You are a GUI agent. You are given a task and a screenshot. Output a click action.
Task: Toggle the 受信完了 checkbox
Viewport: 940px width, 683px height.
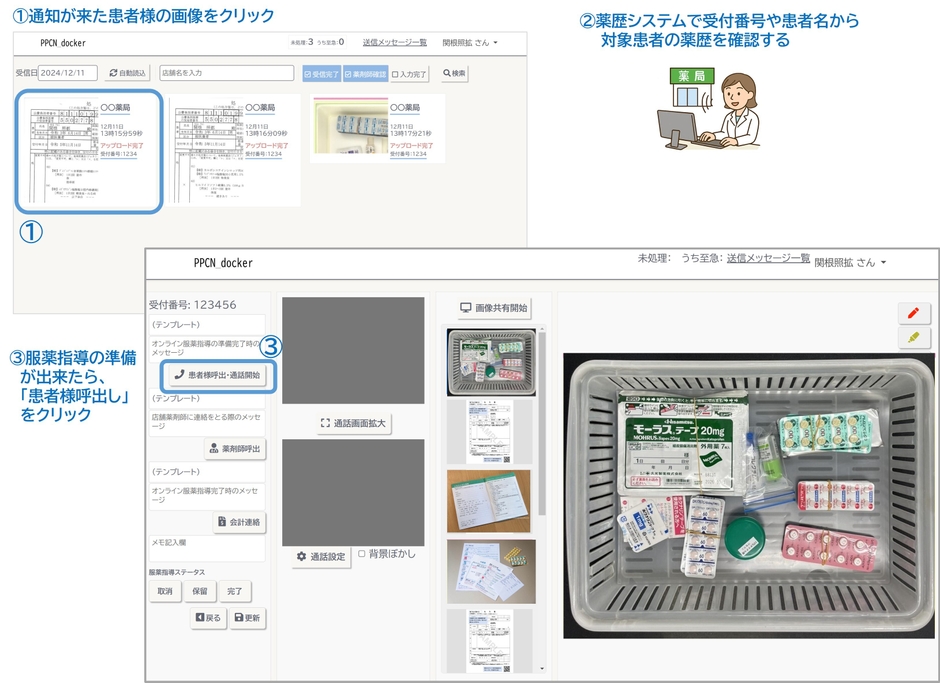click(307, 72)
